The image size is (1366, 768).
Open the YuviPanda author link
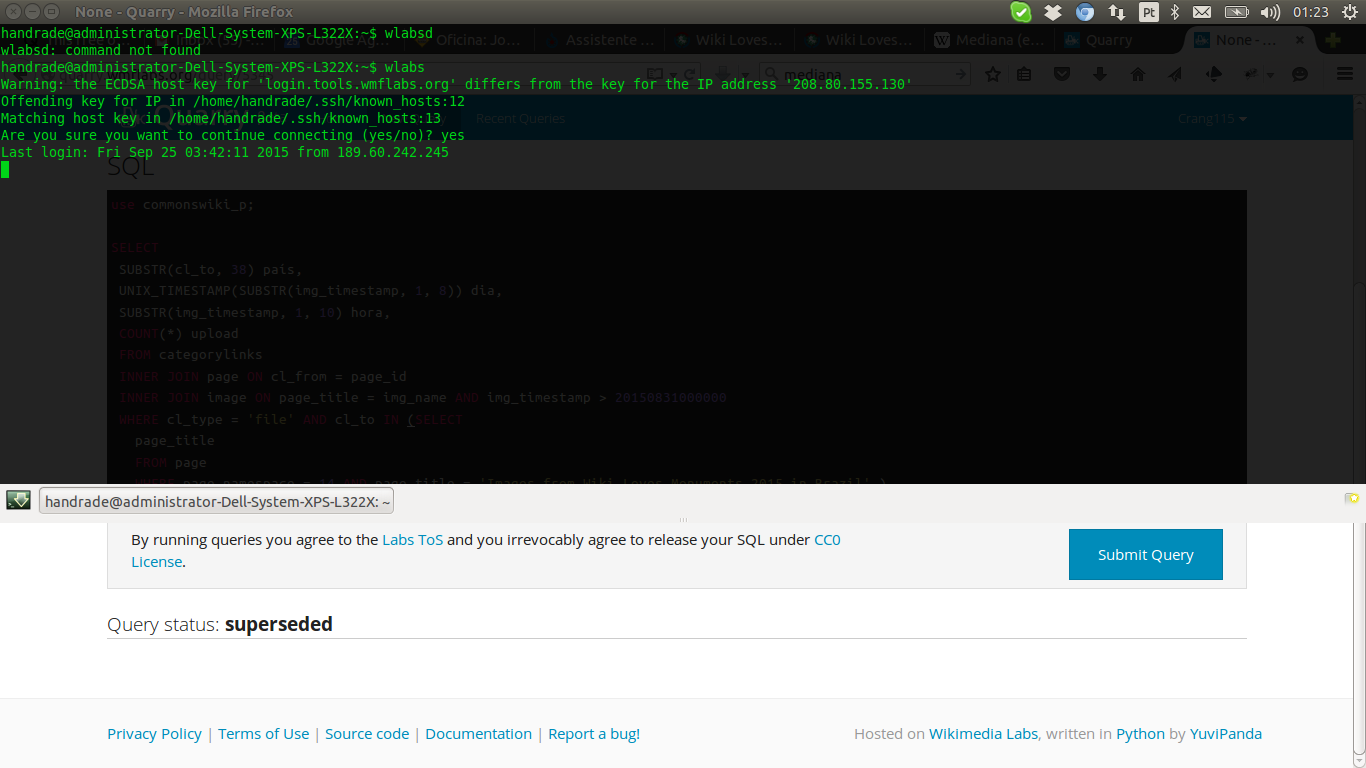coord(1226,734)
